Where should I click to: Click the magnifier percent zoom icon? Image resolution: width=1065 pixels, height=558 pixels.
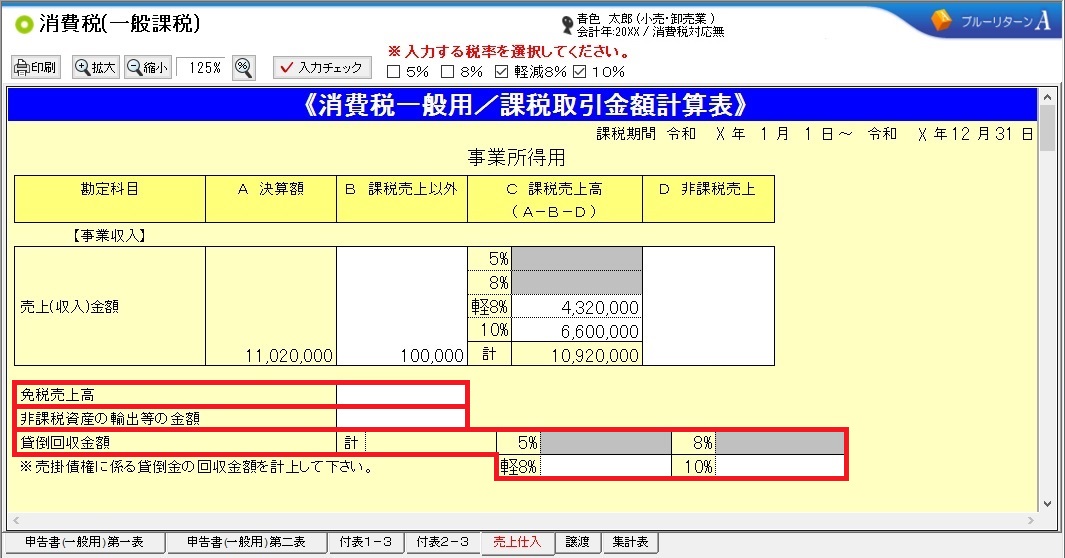tap(244, 67)
